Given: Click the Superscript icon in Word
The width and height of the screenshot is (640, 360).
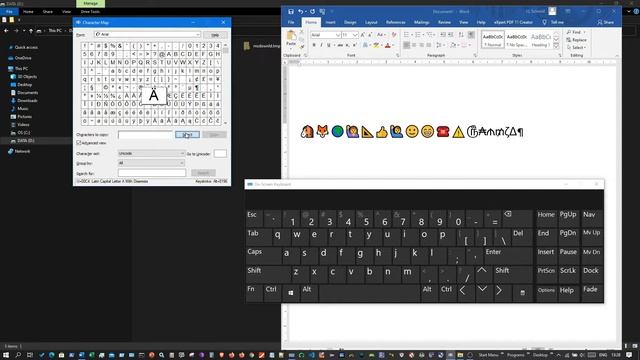Looking at the screenshot, I should coord(355,45).
